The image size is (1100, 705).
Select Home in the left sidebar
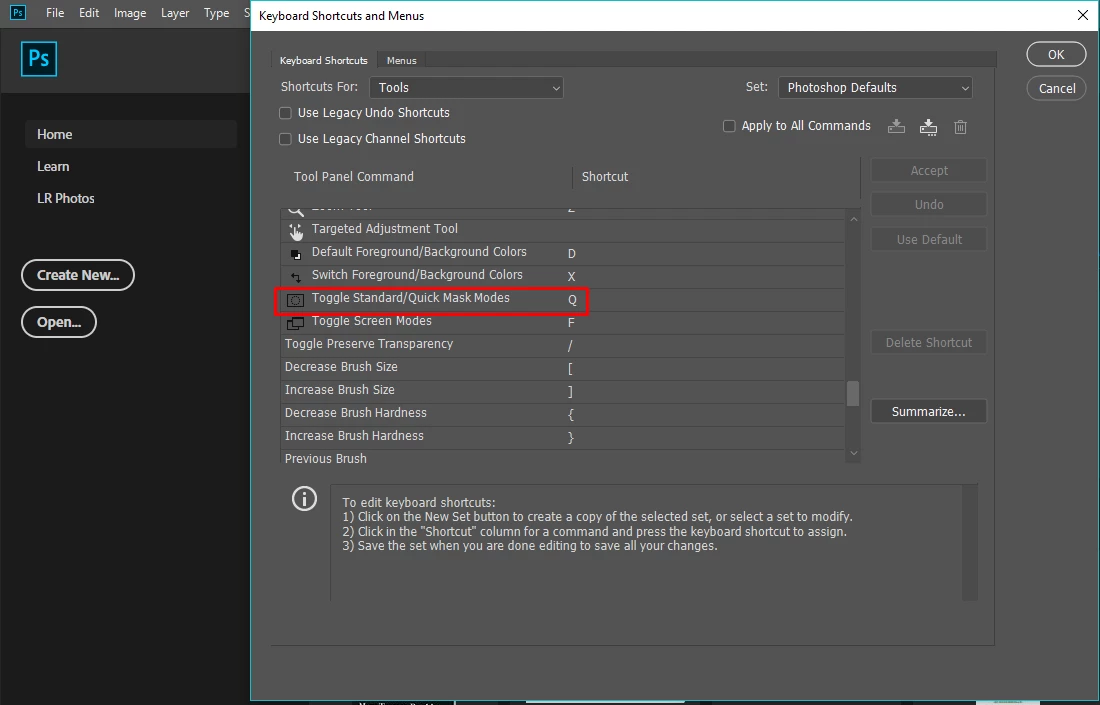130,134
